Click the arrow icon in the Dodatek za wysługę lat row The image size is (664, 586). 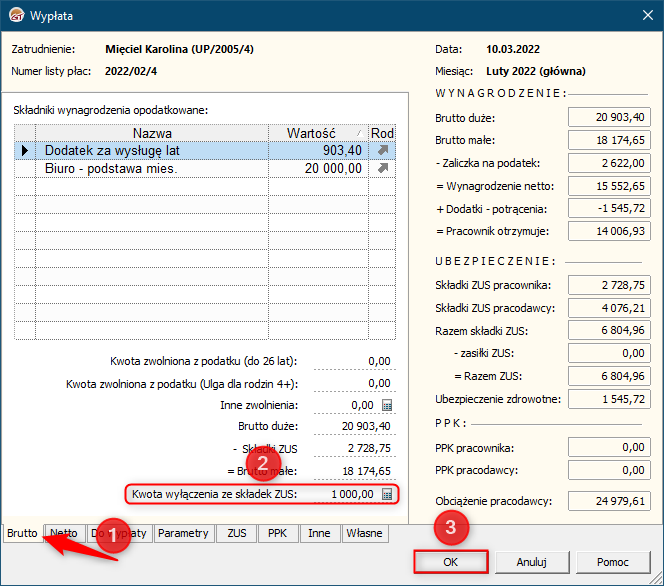382,150
